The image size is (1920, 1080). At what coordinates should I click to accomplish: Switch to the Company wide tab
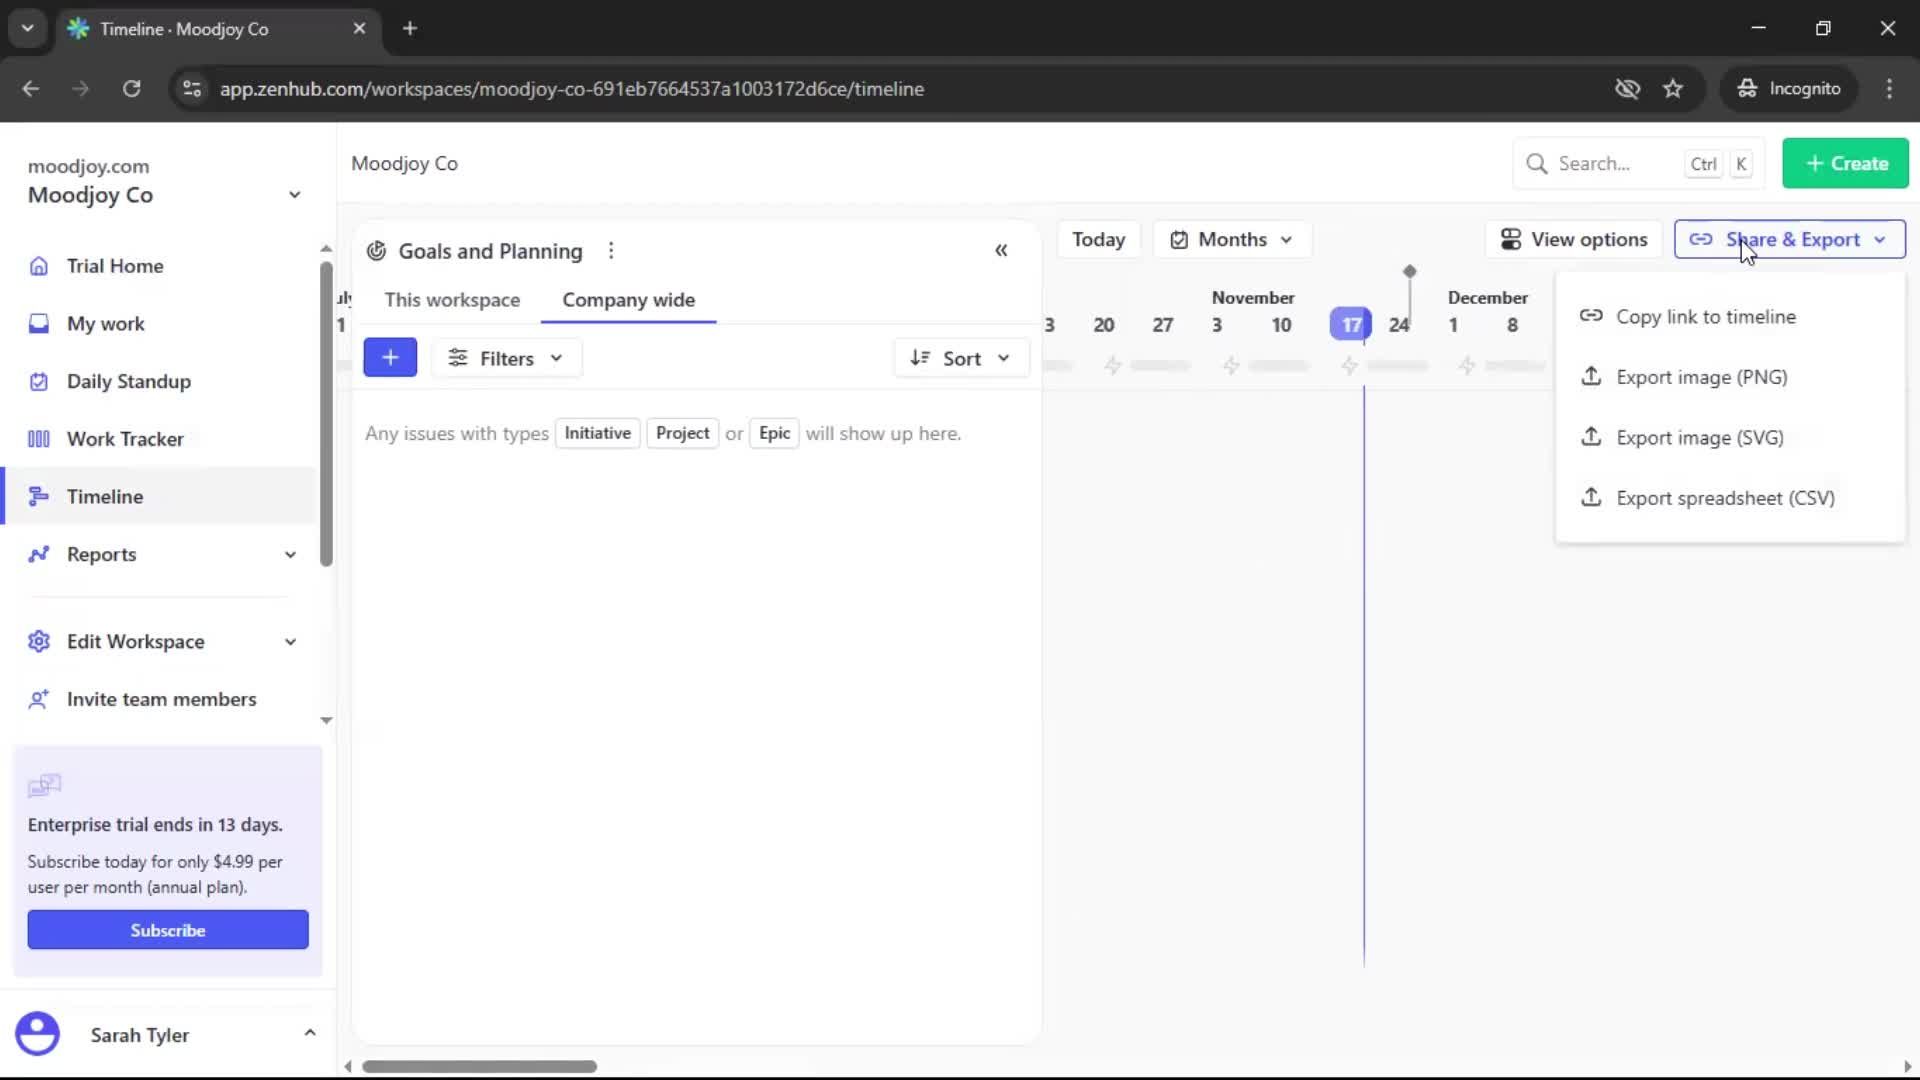[x=628, y=299]
